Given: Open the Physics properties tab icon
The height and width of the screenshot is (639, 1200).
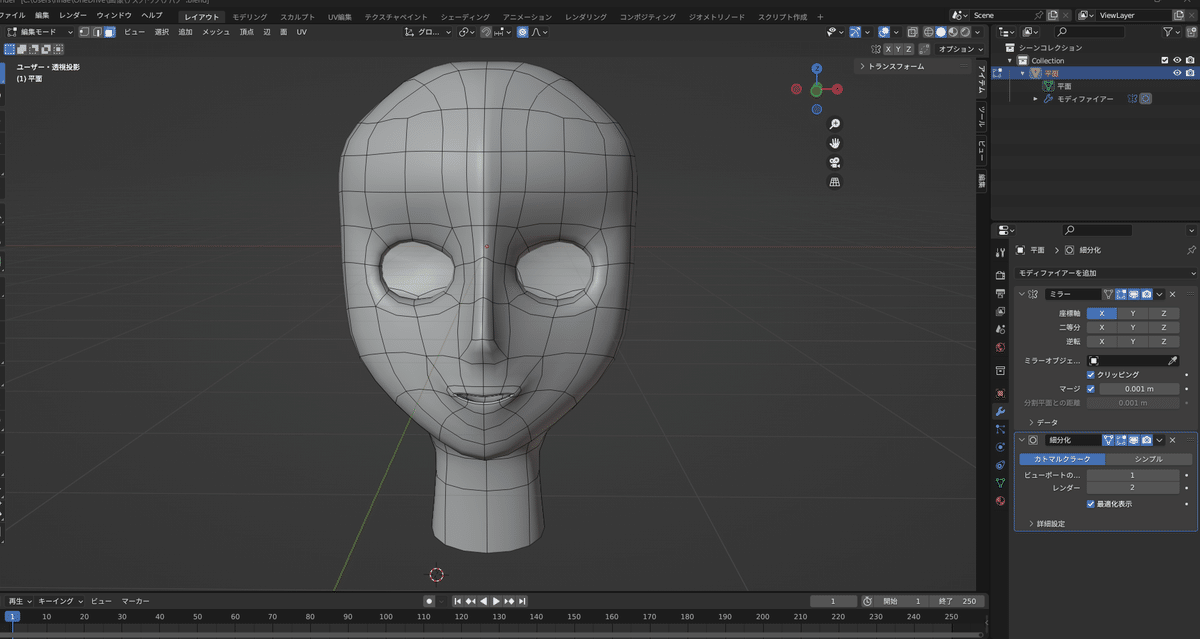Looking at the screenshot, I should click(x=1000, y=447).
